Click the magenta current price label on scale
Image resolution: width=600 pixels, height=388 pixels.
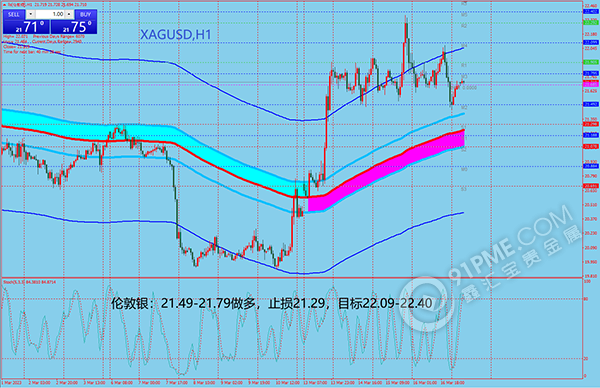pyautogui.click(x=590, y=84)
